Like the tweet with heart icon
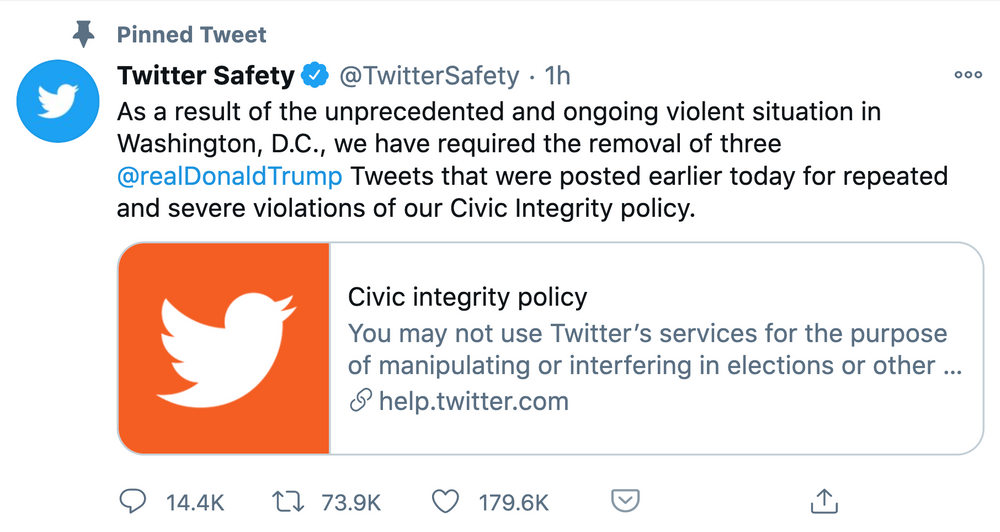This screenshot has height=532, width=1000. coord(445,502)
